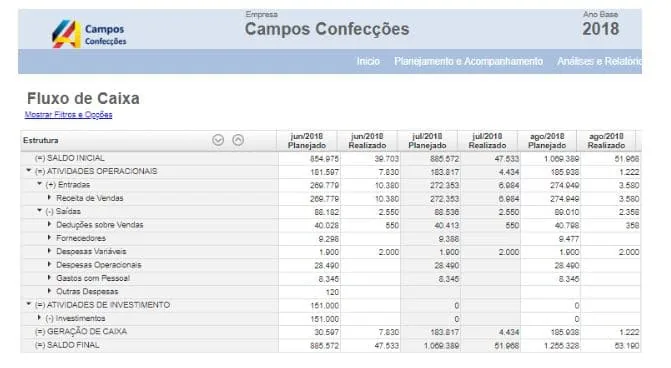Image resolution: width=671 pixels, height=368 pixels.
Task: Expand the Fornecedores row
Action: (49, 237)
